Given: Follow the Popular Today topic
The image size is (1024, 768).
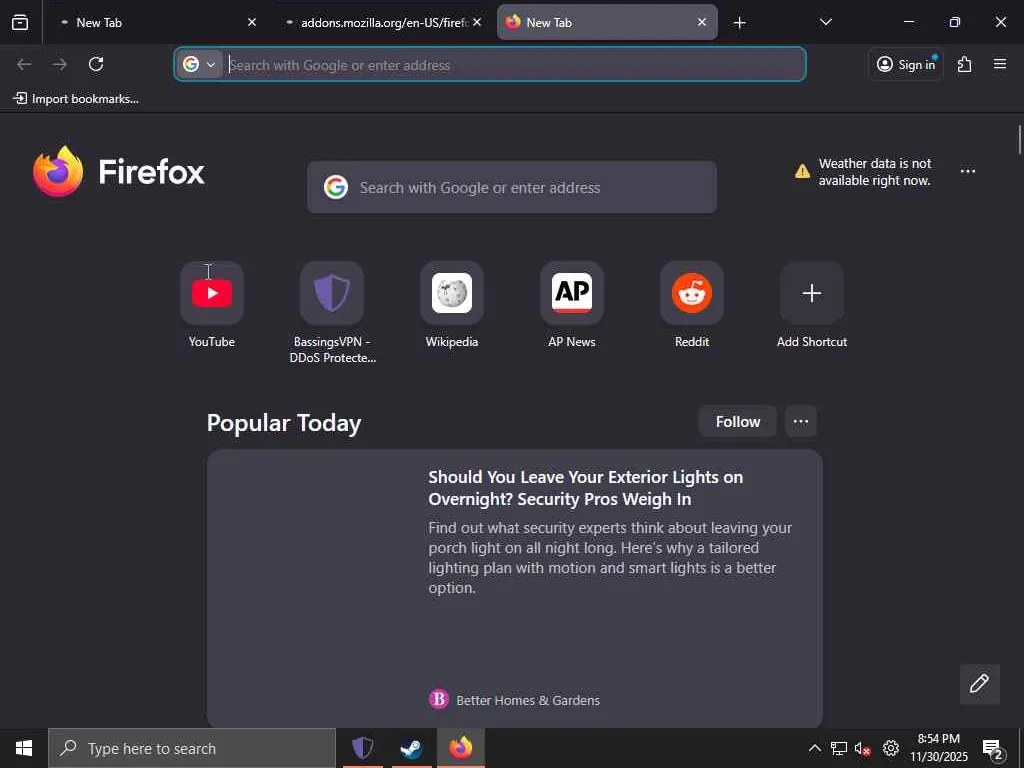Looking at the screenshot, I should point(737,421).
